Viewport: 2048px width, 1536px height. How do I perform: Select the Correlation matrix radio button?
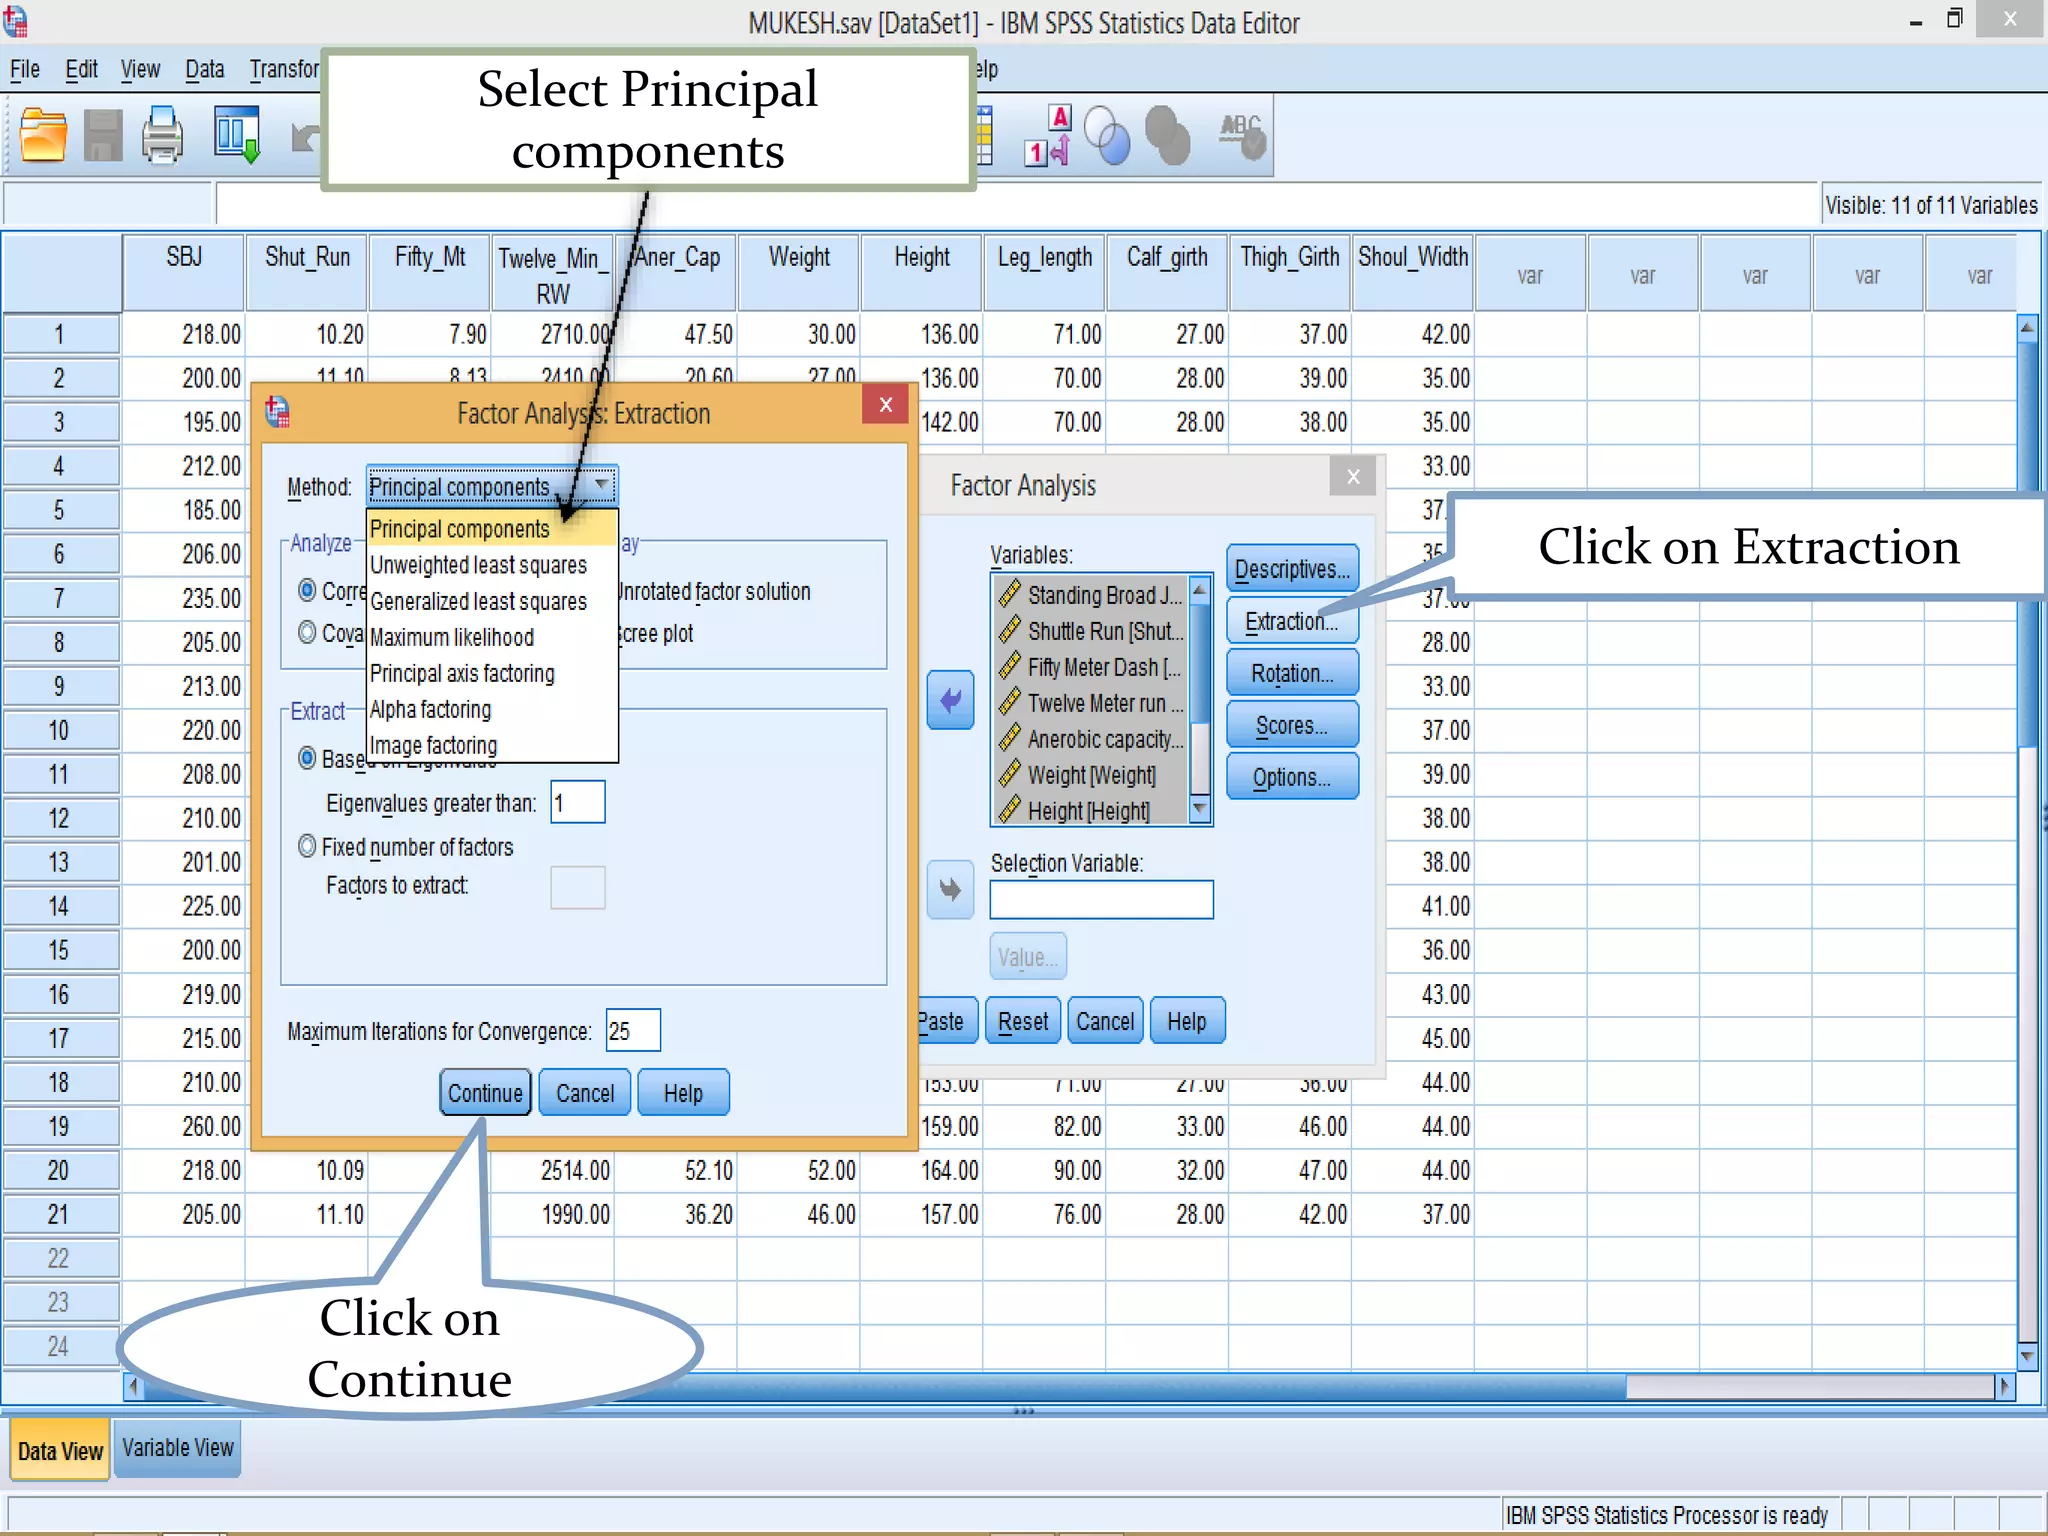coord(308,590)
